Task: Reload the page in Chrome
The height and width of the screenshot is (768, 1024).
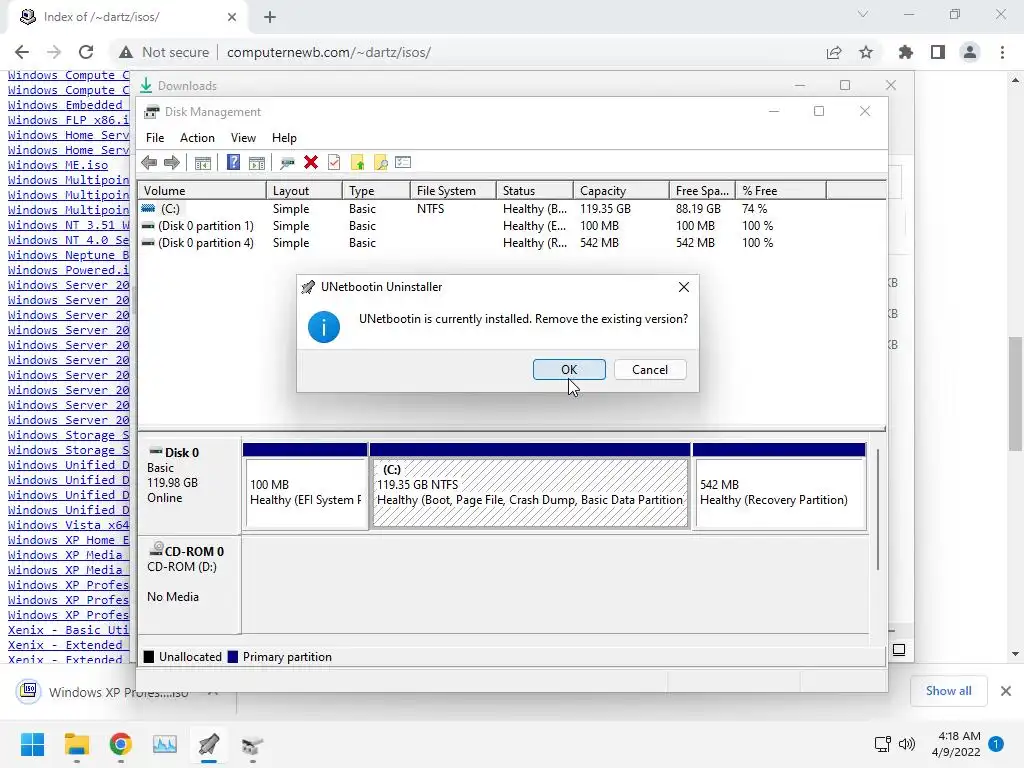Action: pyautogui.click(x=86, y=52)
